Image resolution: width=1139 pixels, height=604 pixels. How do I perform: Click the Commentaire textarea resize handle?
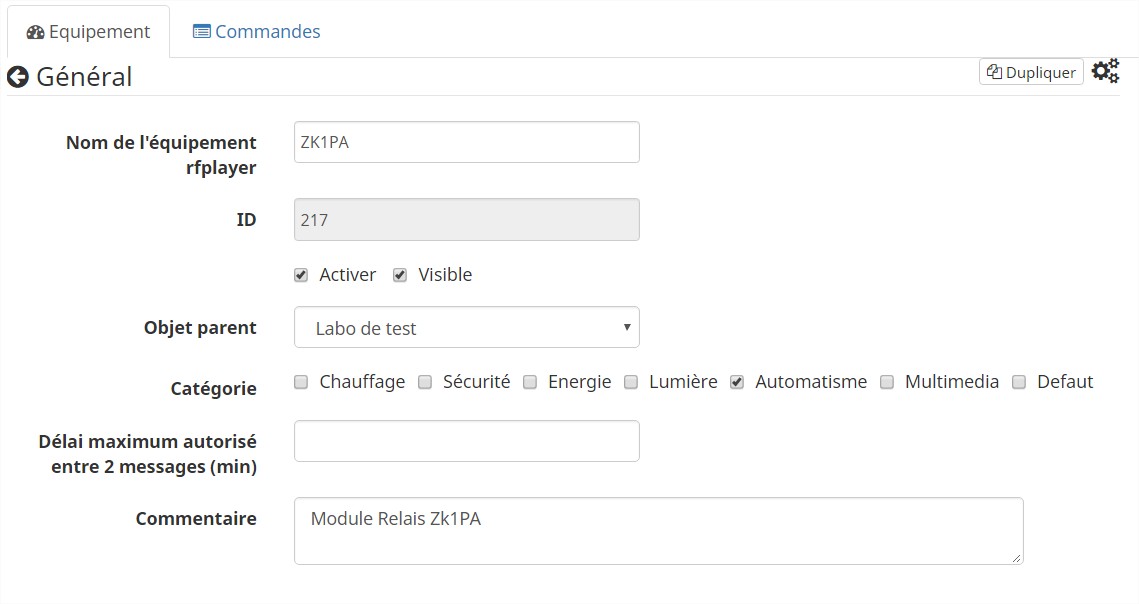click(x=1017, y=558)
